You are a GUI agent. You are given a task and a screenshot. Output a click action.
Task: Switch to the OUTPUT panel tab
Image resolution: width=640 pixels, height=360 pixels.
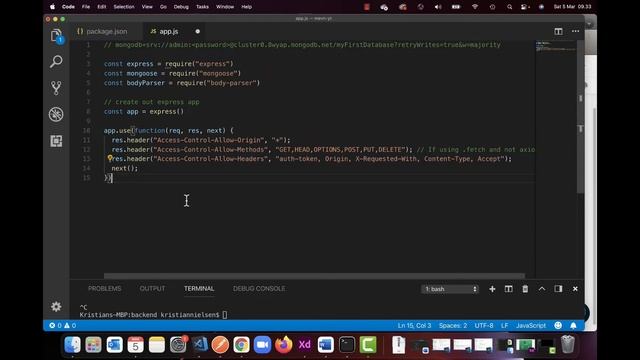tap(152, 289)
